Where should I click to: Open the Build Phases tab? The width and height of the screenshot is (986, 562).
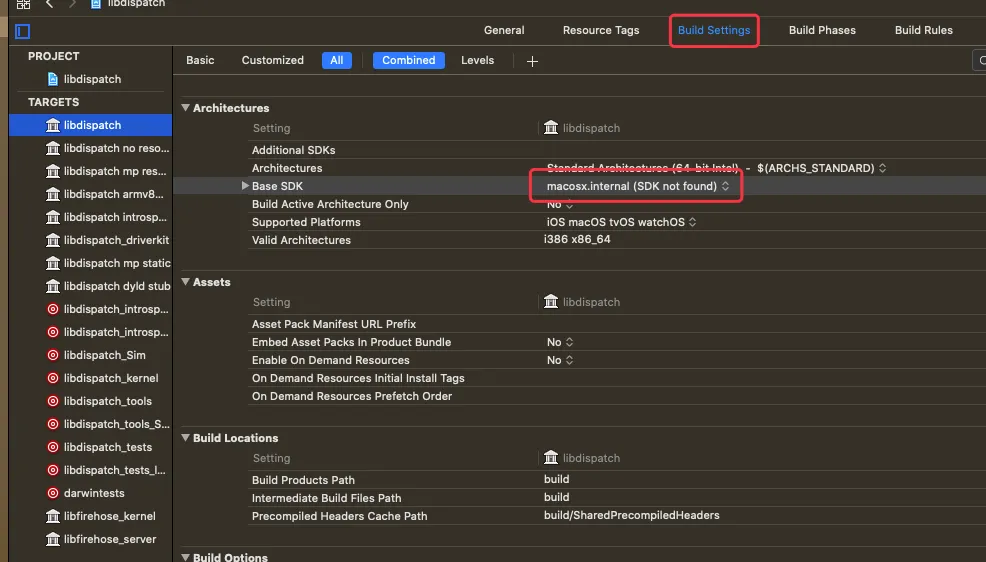tap(822, 30)
